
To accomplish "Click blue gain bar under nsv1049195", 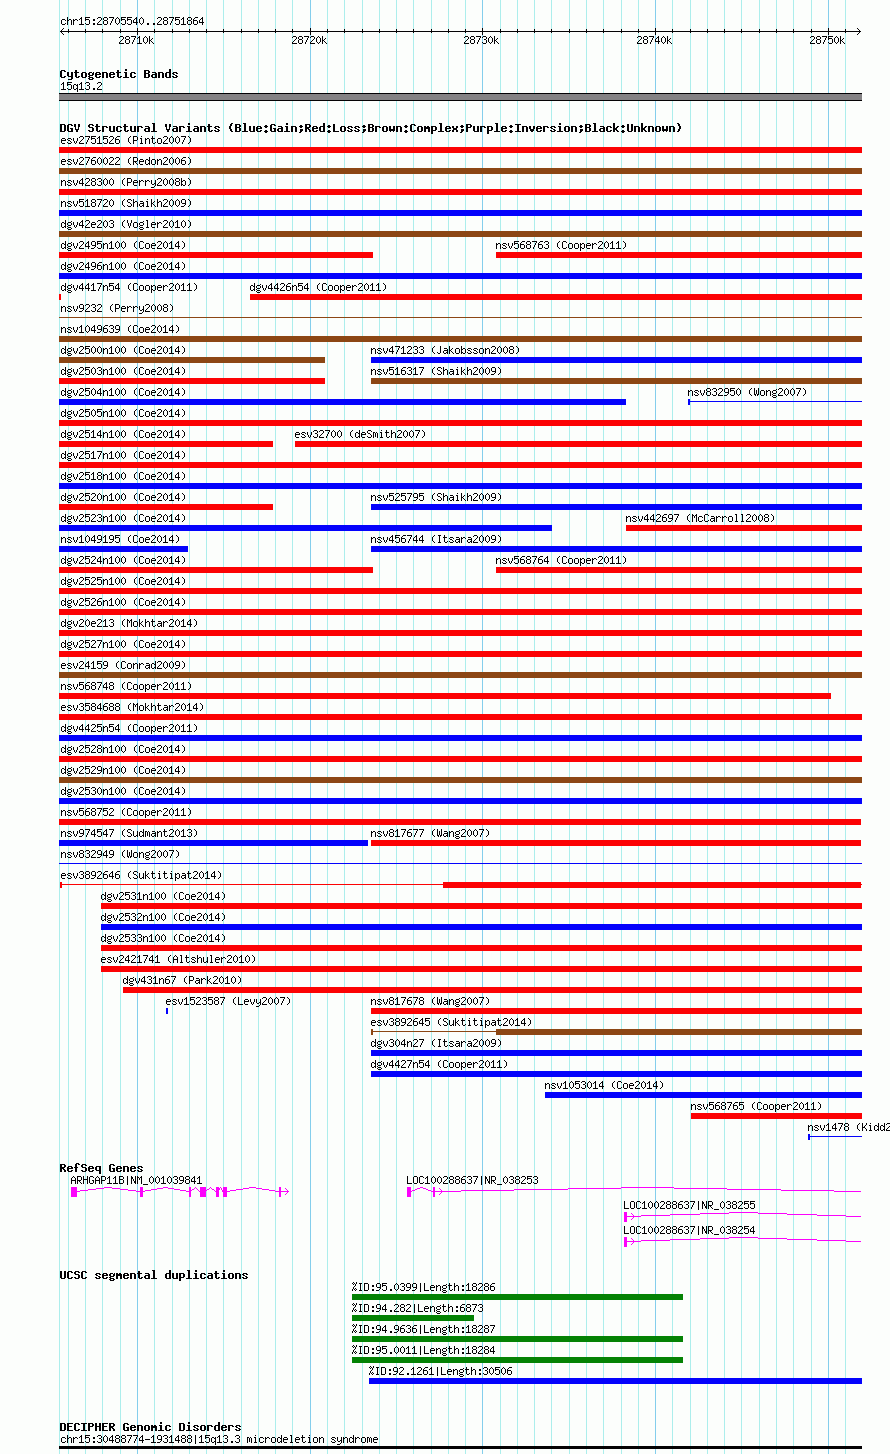I will [x=124, y=549].
